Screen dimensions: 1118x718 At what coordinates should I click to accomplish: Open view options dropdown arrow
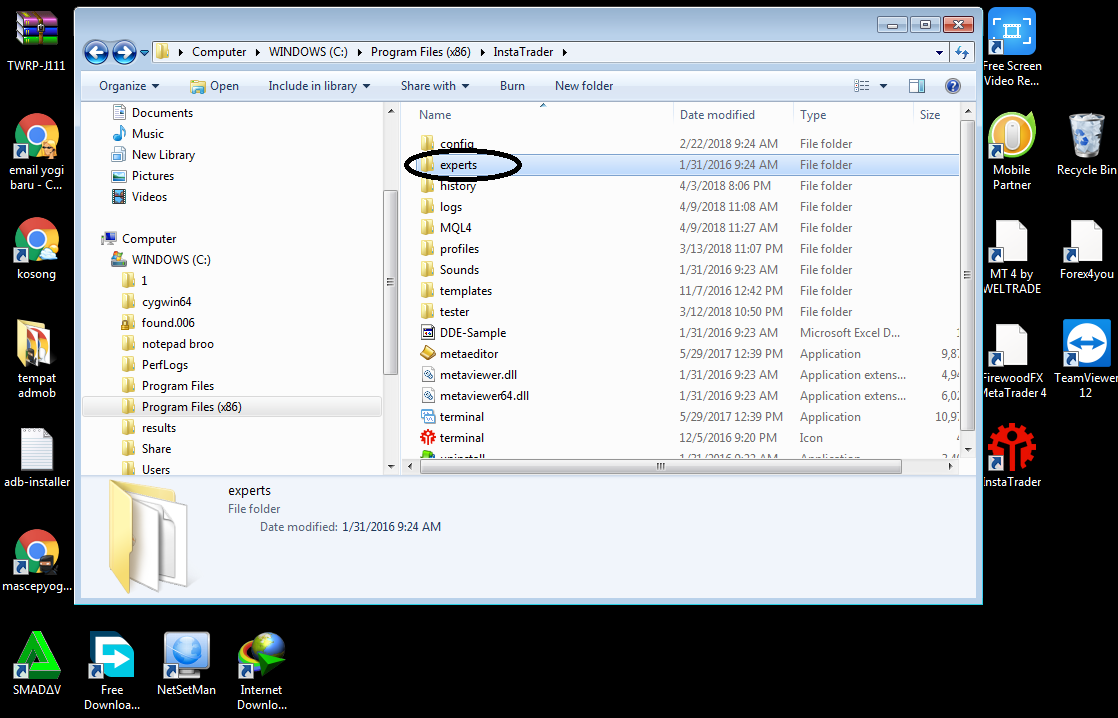[x=883, y=86]
